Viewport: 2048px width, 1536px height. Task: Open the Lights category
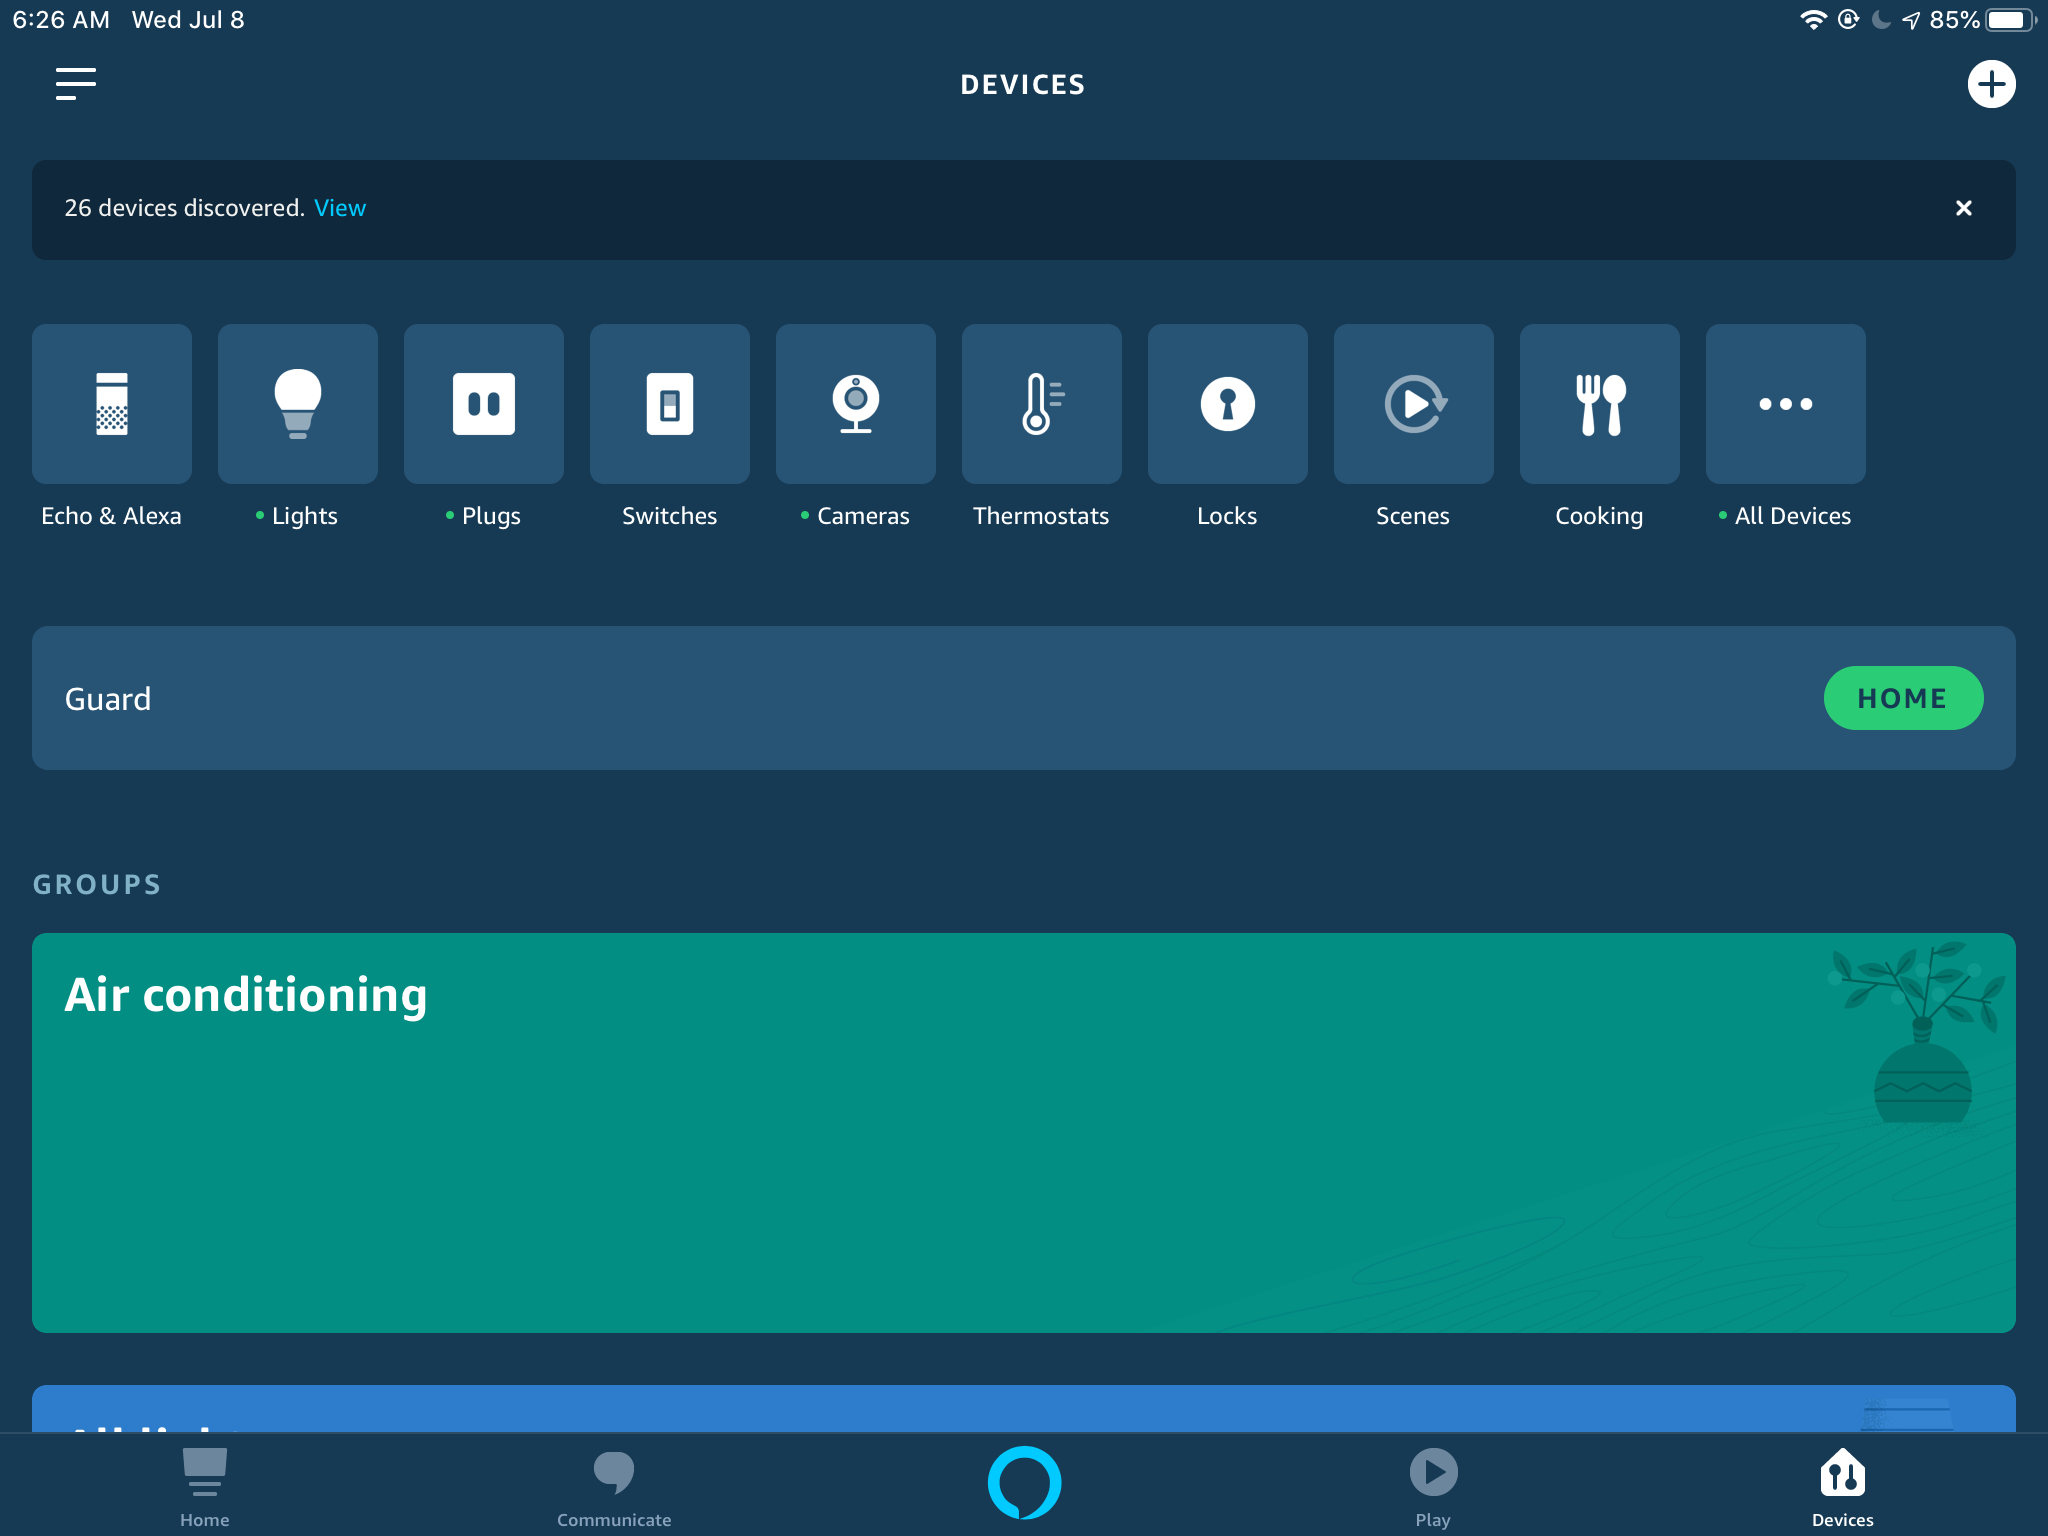coord(298,404)
